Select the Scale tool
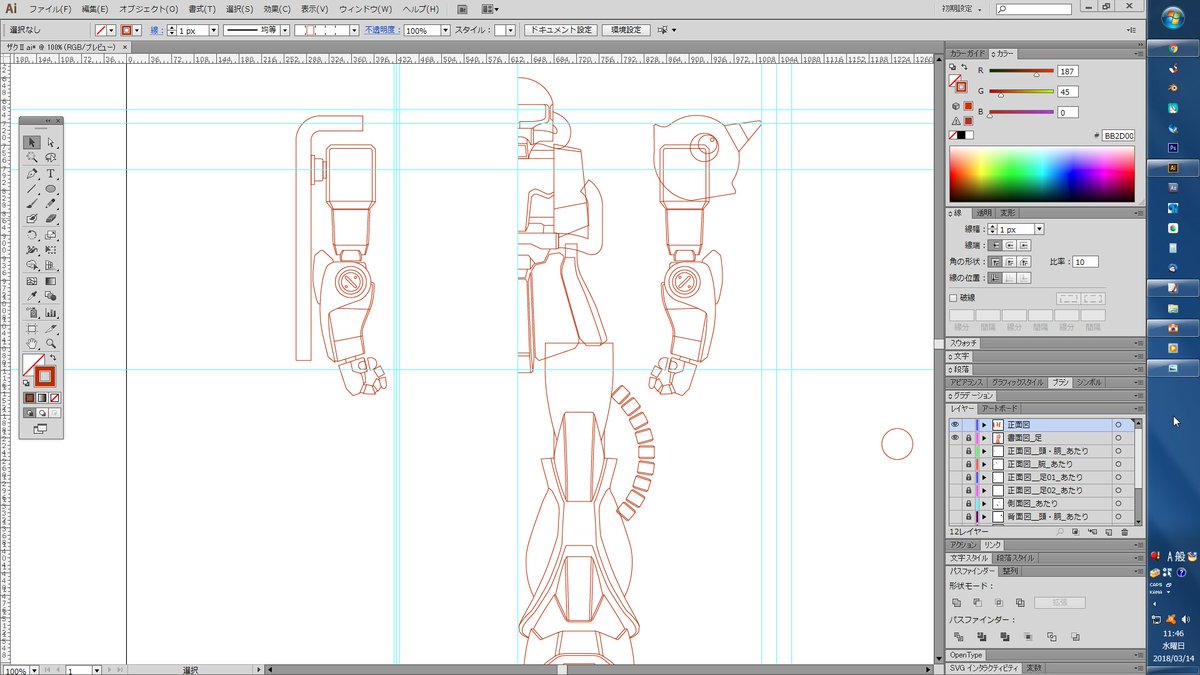 pos(51,235)
